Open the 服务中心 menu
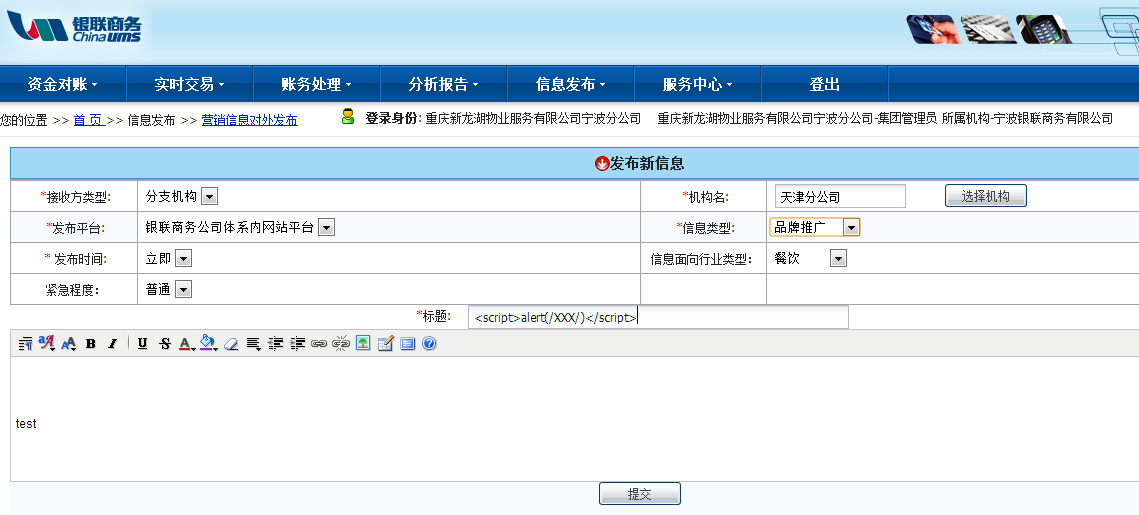The width and height of the screenshot is (1139, 515). pyautogui.click(x=697, y=84)
